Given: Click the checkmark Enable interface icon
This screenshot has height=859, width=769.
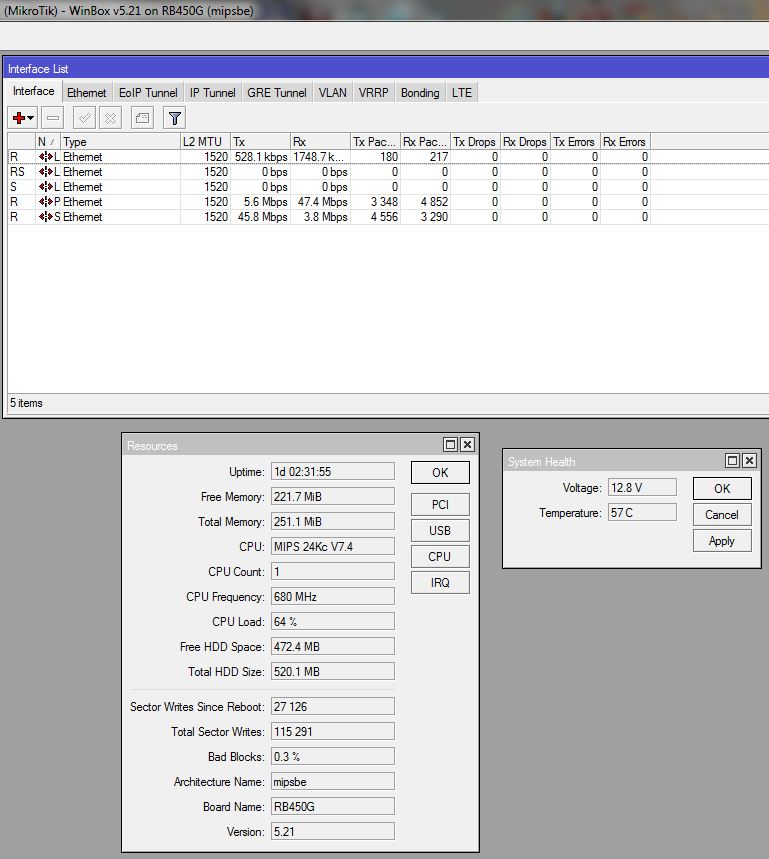Looking at the screenshot, I should (85, 117).
